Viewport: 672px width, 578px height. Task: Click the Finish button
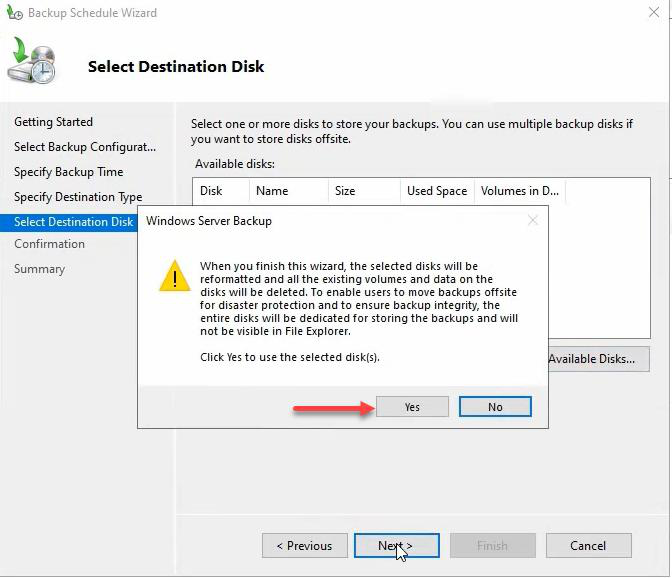pos(492,545)
